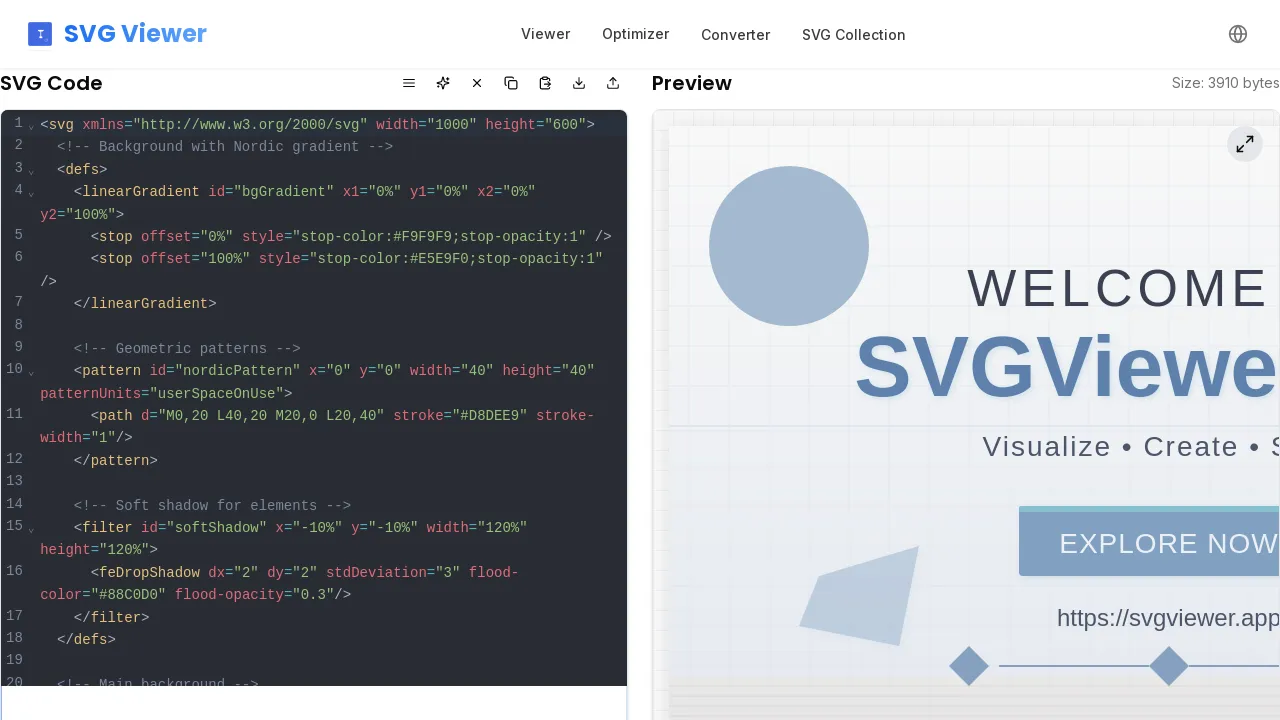Click the SVG Viewer logo icon
Viewport: 1280px width, 720px height.
[40, 33]
